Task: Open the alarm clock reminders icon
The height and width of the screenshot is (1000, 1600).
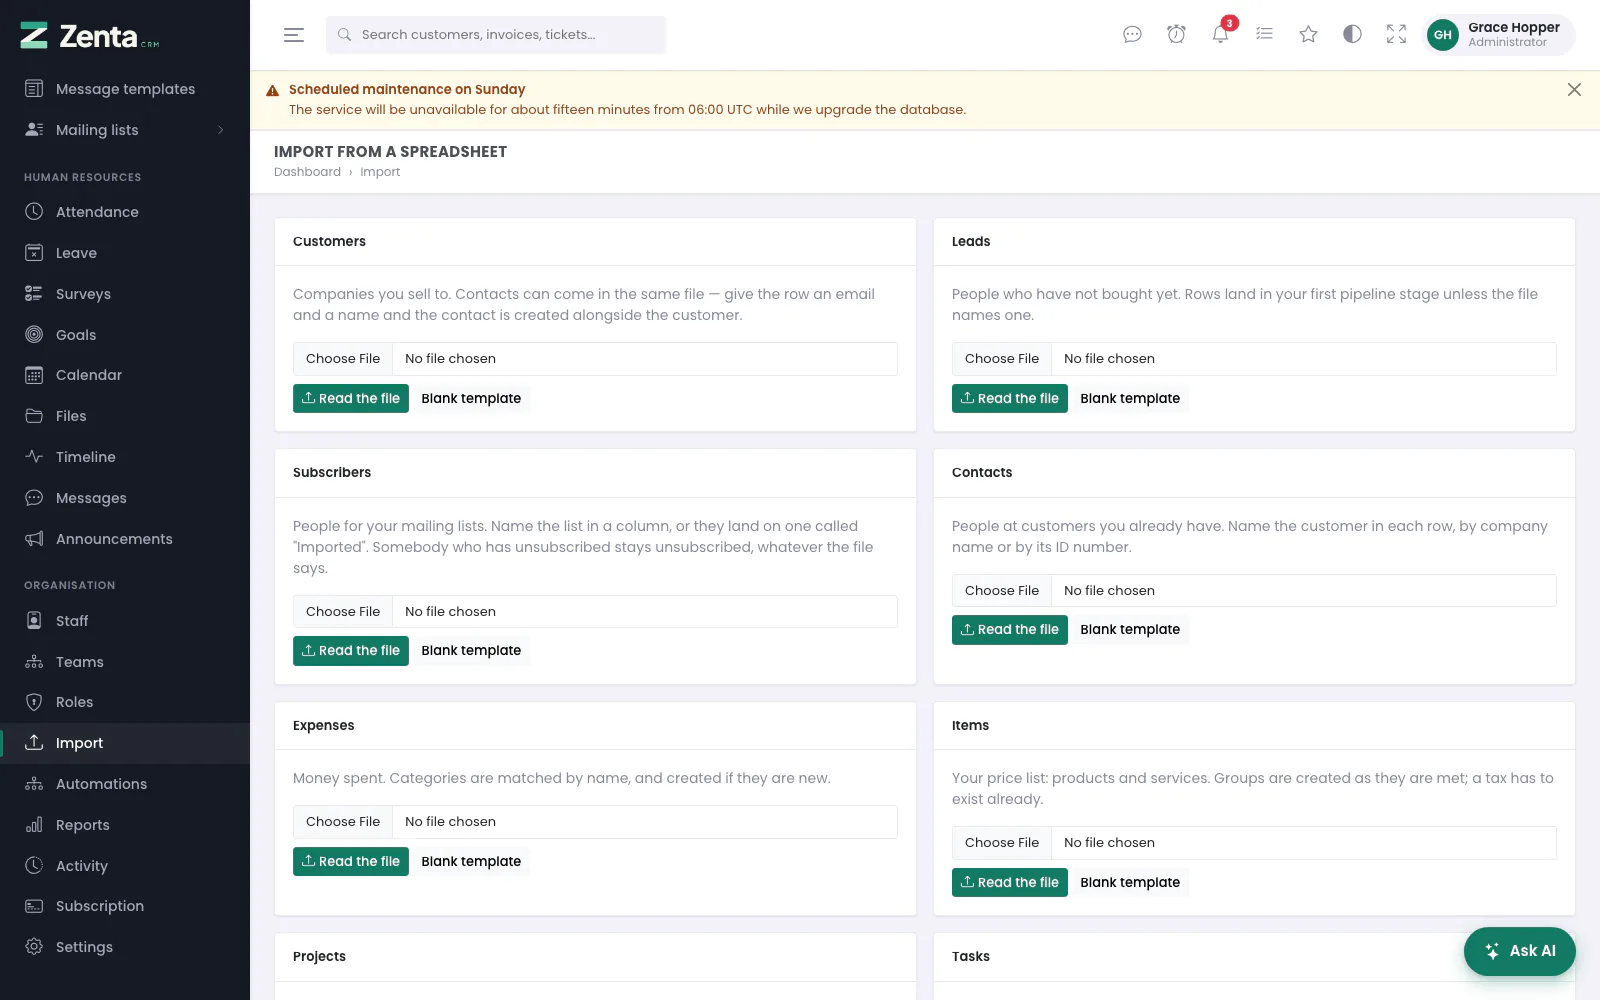Action: pyautogui.click(x=1176, y=35)
